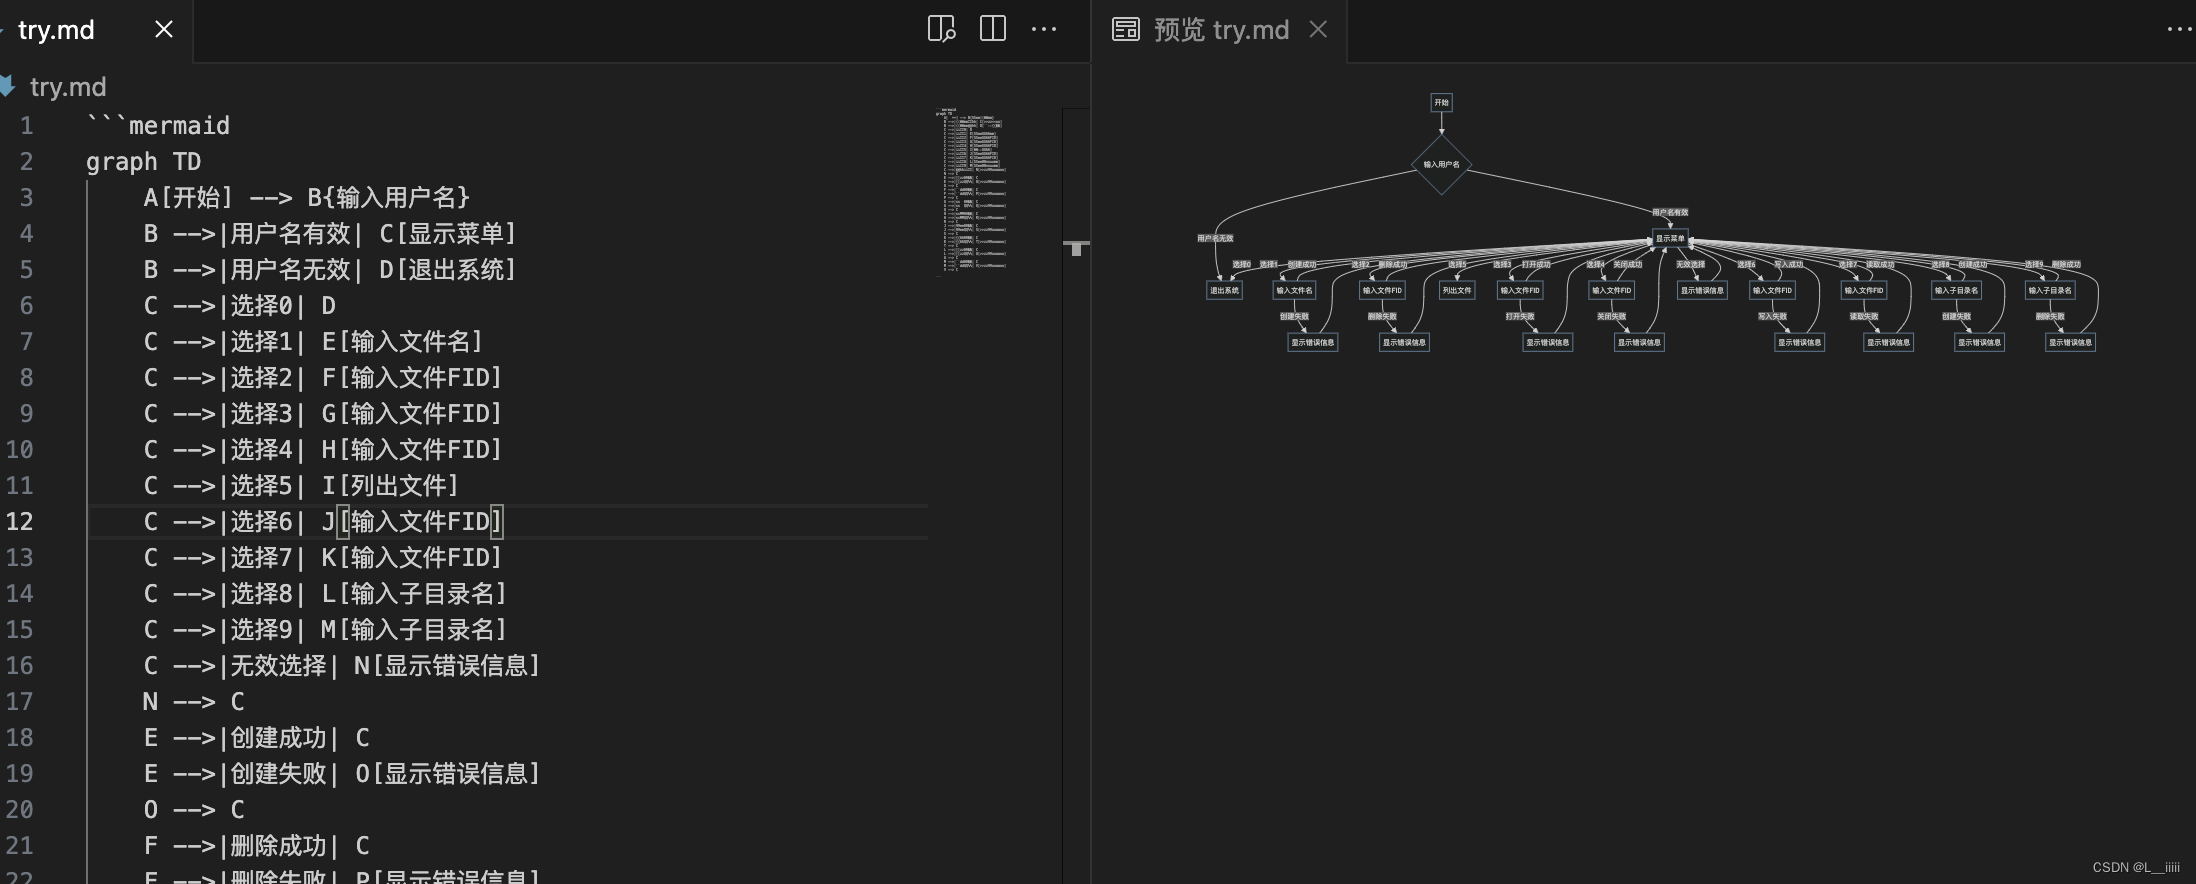The height and width of the screenshot is (884, 2196).
Task: Open preview pane More Actions ellipsis
Action: [x=2180, y=29]
